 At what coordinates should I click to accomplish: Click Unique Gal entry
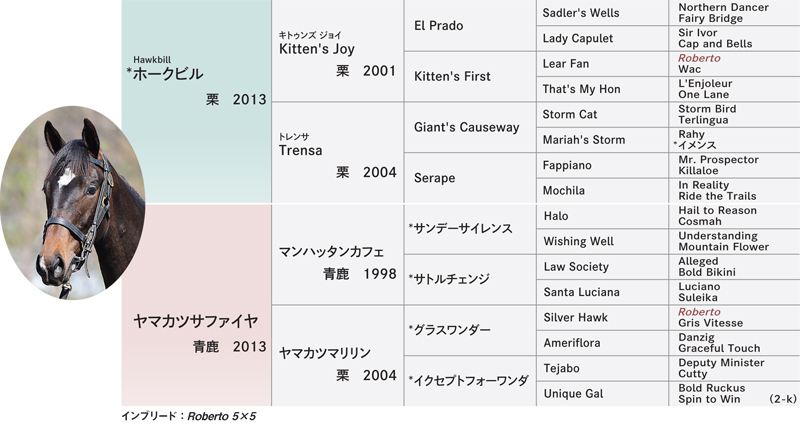573,394
